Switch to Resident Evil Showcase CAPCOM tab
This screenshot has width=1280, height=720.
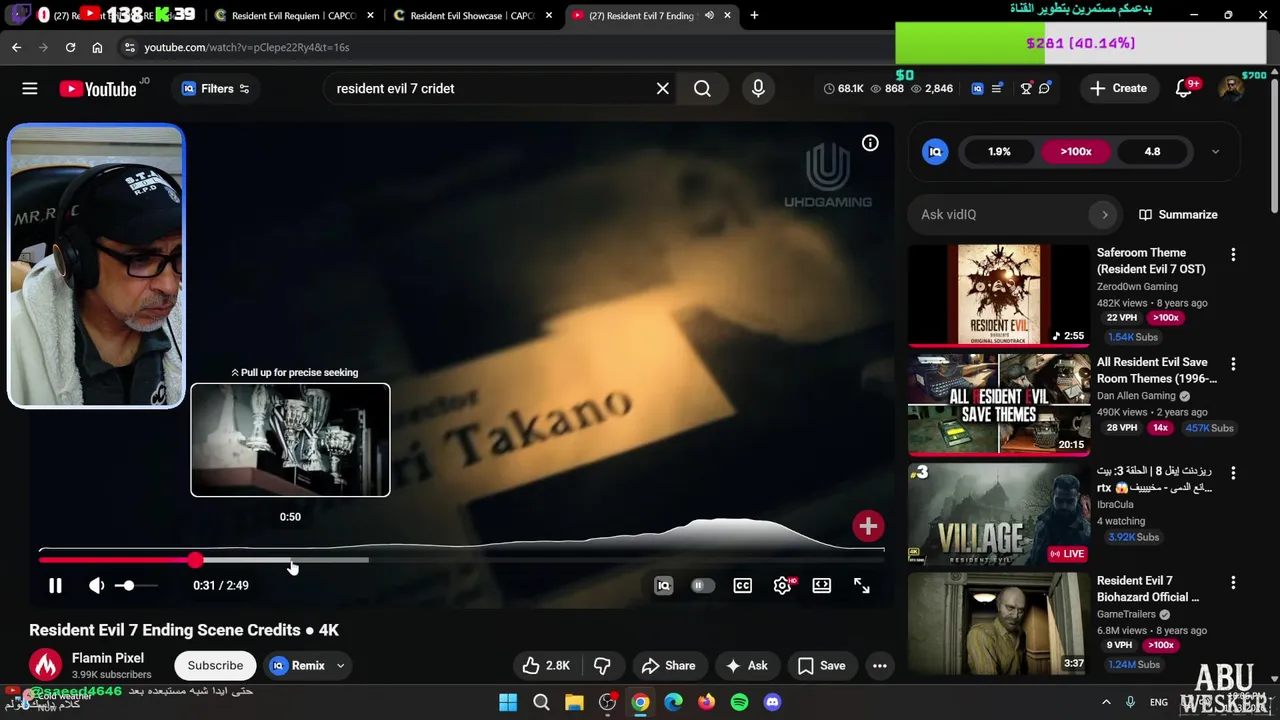474,16
